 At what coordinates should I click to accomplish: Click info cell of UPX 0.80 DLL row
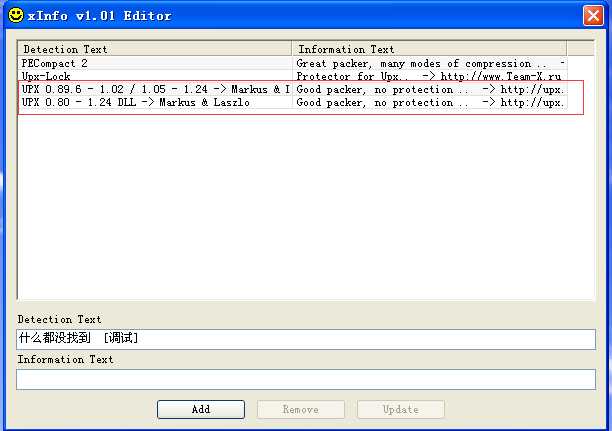point(430,102)
